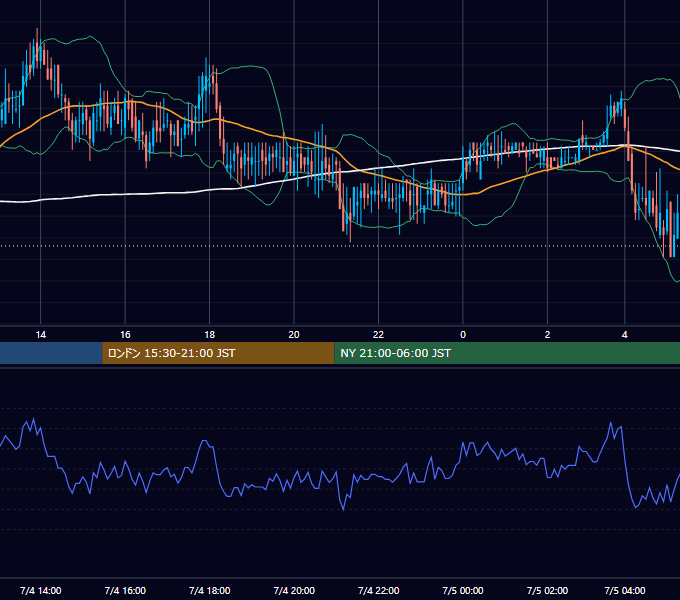This screenshot has height=600, width=680.
Task: Click the '7/4 20:00' label on oscillator axis
Action: click(294, 590)
